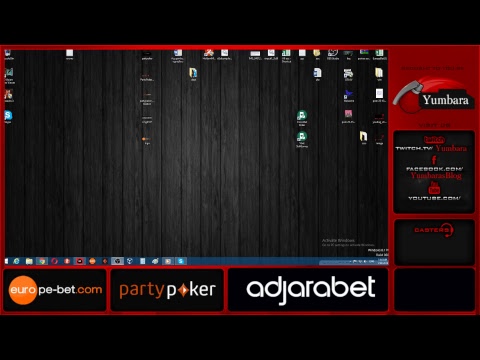480x360 pixels.
Task: Open the Windows Start button on the taskbar
Action: click(x=6, y=261)
